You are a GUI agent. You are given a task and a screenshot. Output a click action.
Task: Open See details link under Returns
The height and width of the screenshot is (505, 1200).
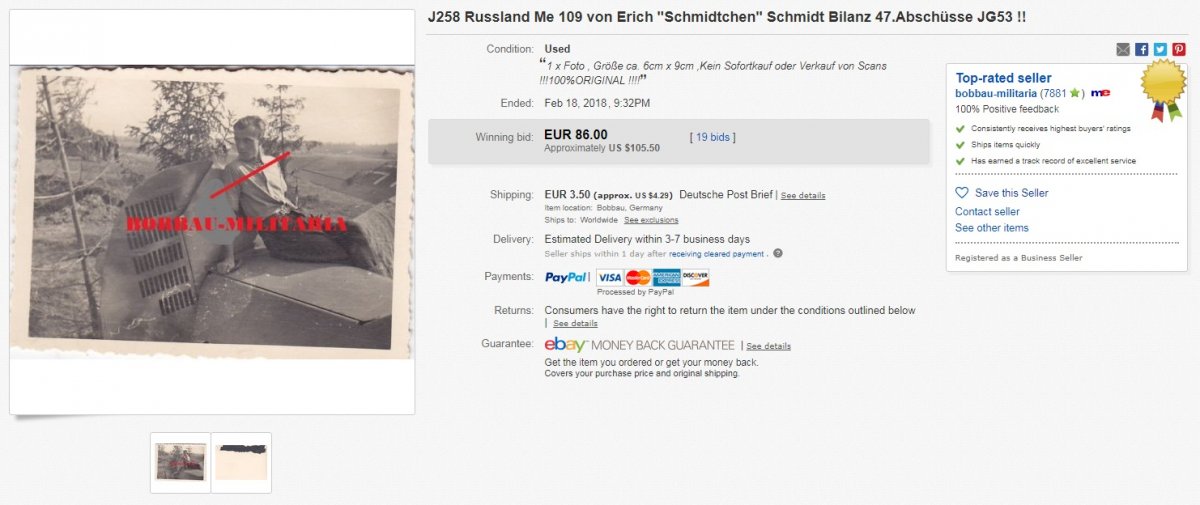coord(575,324)
